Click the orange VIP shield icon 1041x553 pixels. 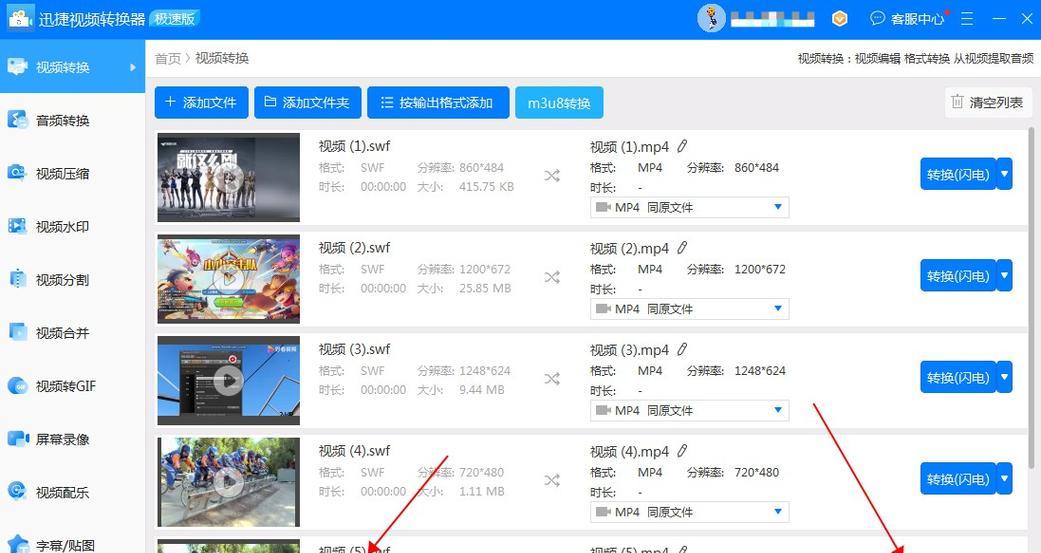tap(839, 19)
